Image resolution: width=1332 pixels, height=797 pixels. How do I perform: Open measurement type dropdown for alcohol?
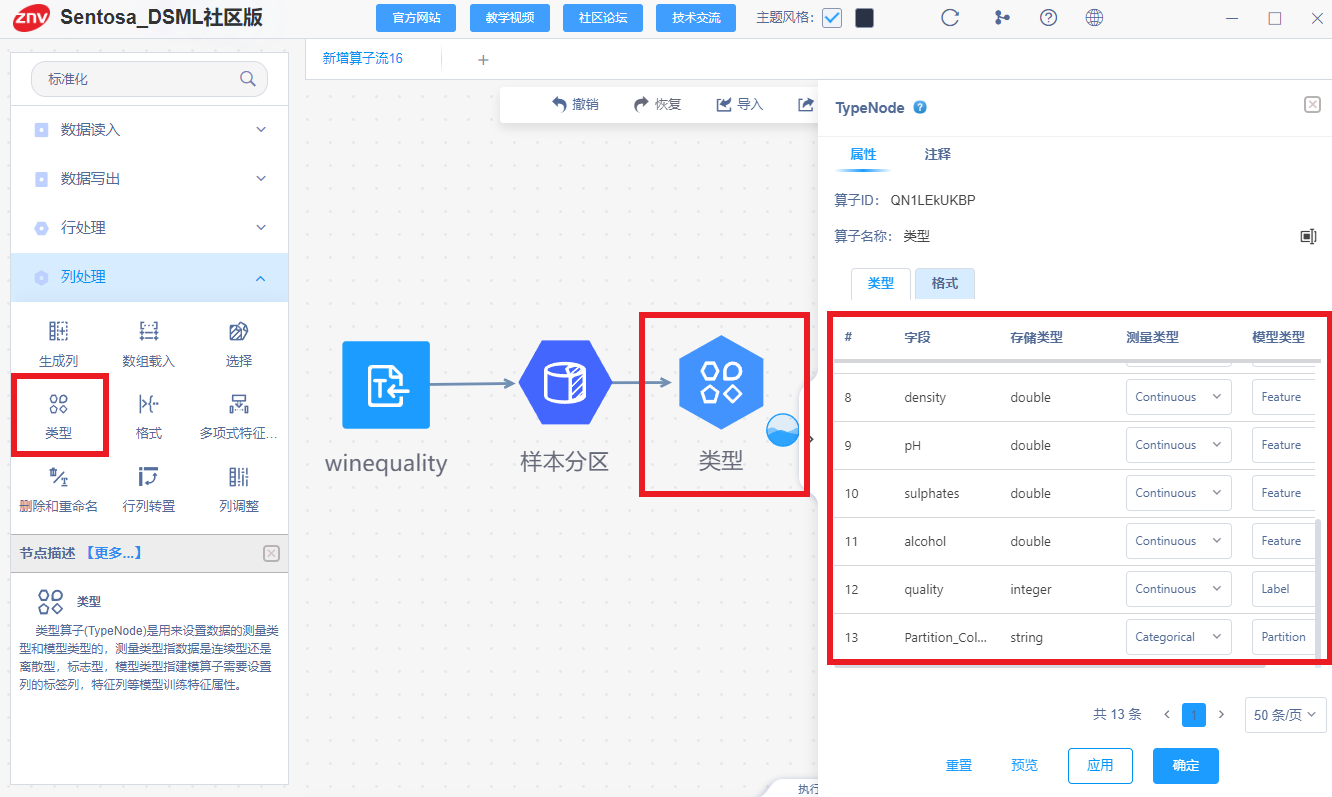tap(1179, 541)
